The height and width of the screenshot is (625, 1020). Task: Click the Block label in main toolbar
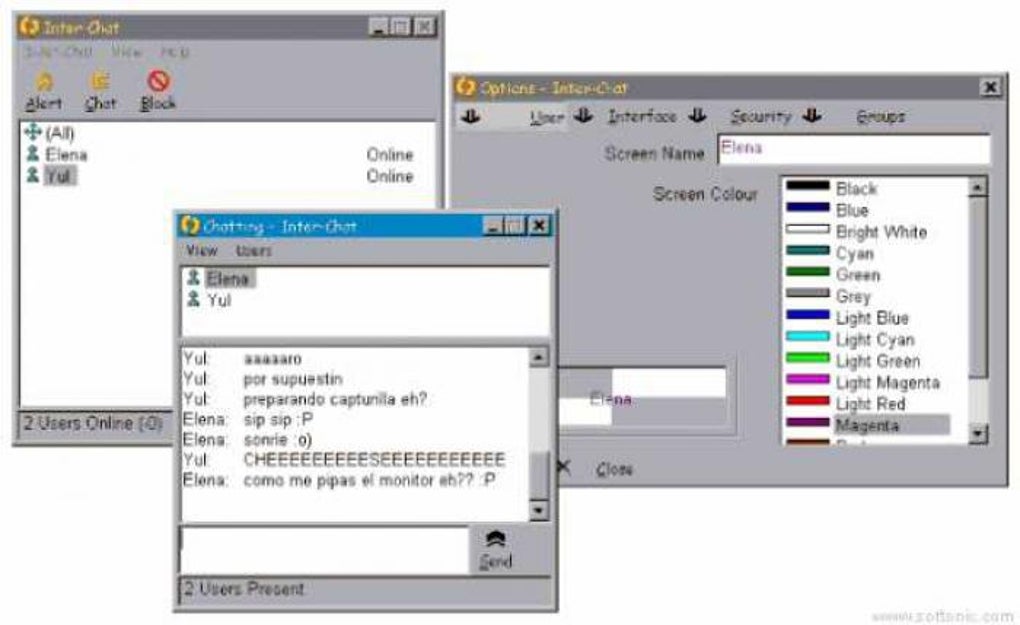pos(158,103)
